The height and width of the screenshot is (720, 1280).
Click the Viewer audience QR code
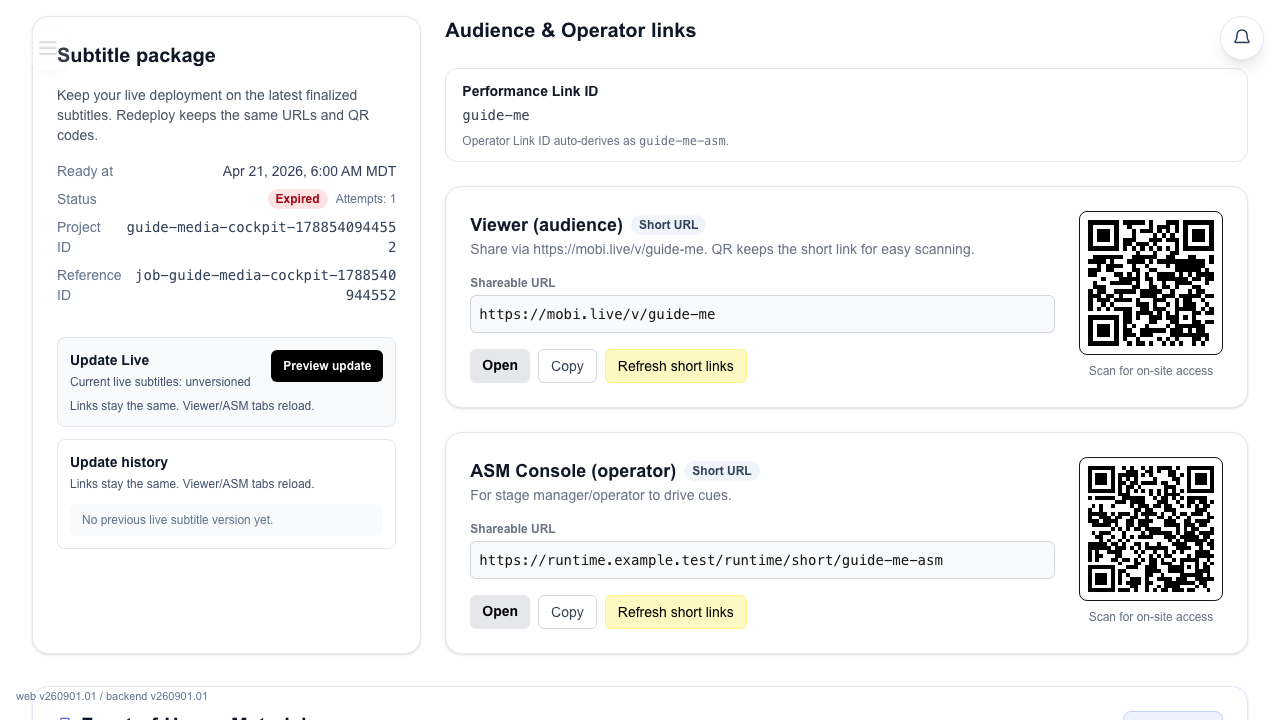(1151, 283)
